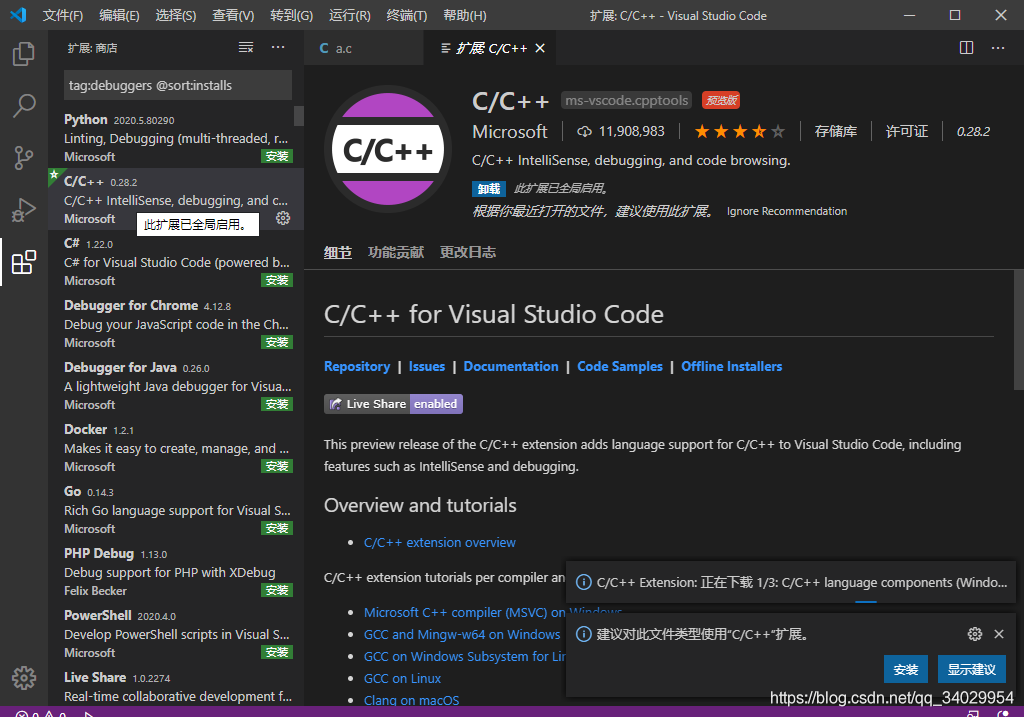Select the 细节 details tab
The width and height of the screenshot is (1024, 717).
[338, 252]
